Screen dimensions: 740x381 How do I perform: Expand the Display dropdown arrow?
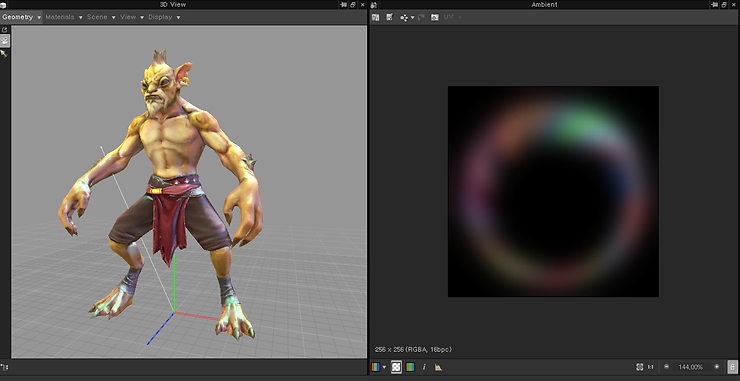[178, 17]
